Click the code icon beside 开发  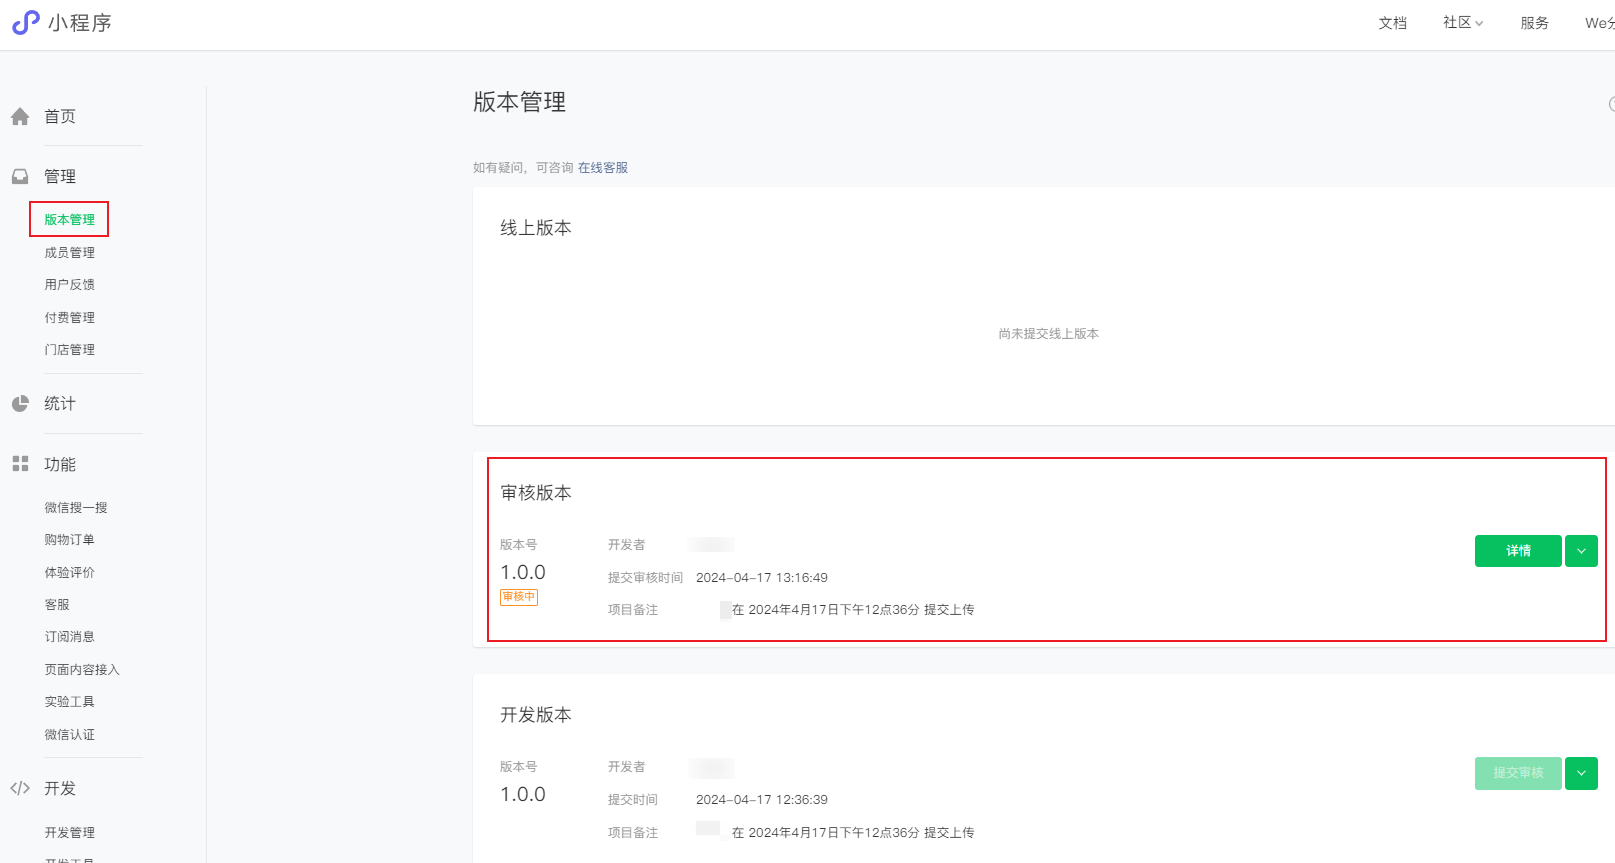click(20, 788)
